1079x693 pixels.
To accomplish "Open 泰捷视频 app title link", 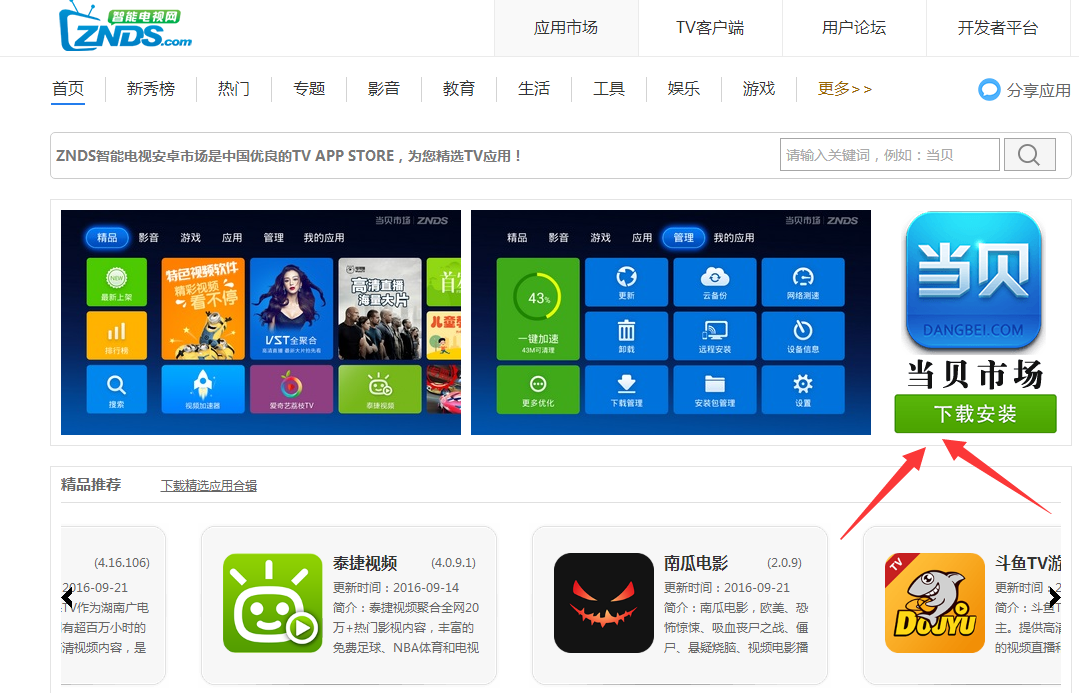I will 365,563.
